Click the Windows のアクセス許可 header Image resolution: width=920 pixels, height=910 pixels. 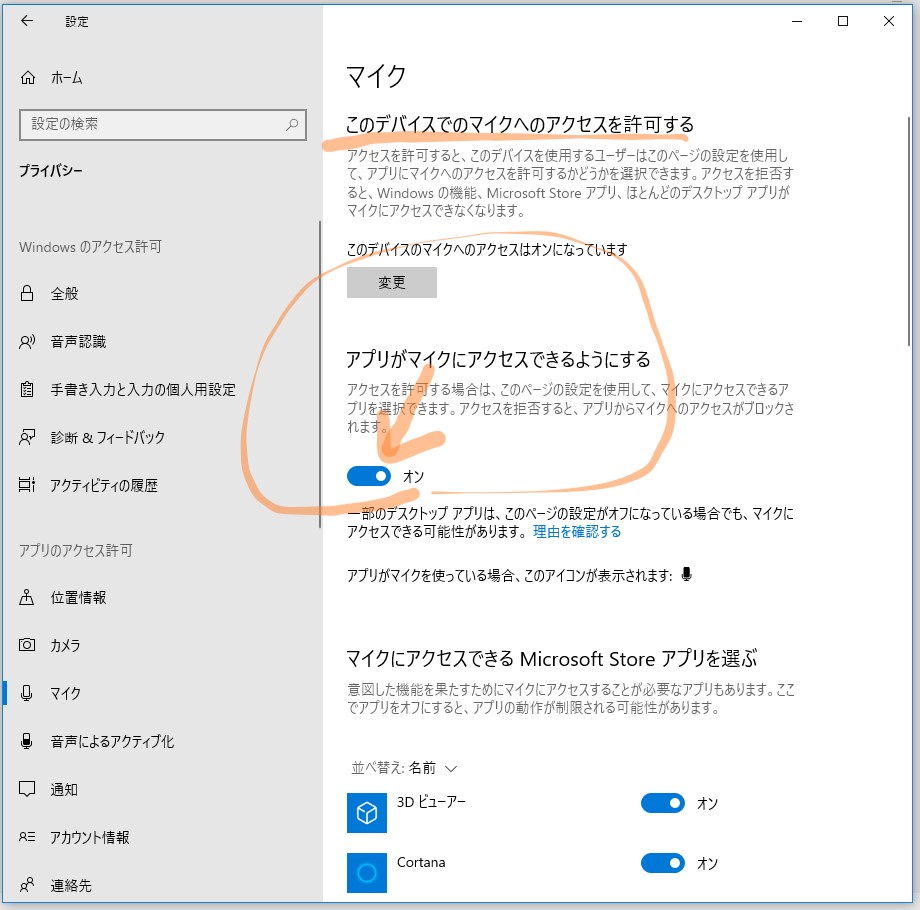coord(90,246)
